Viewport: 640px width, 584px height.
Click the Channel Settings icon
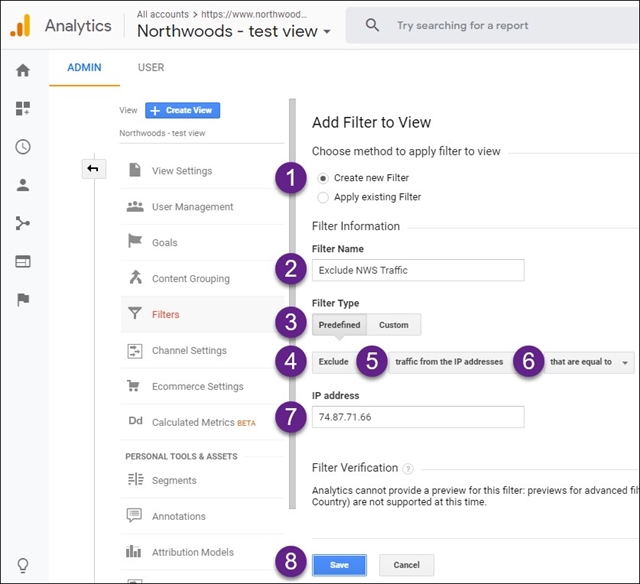point(135,351)
